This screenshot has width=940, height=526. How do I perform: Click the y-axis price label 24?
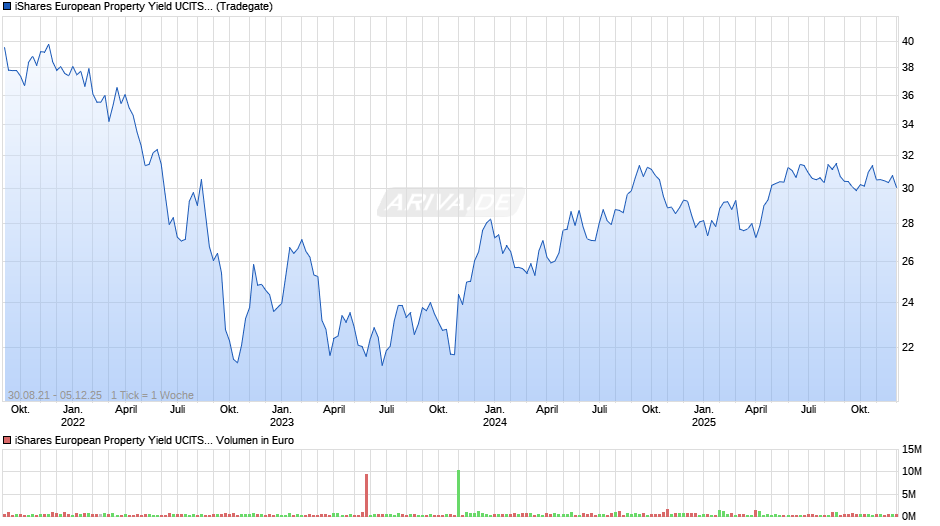coord(908,302)
